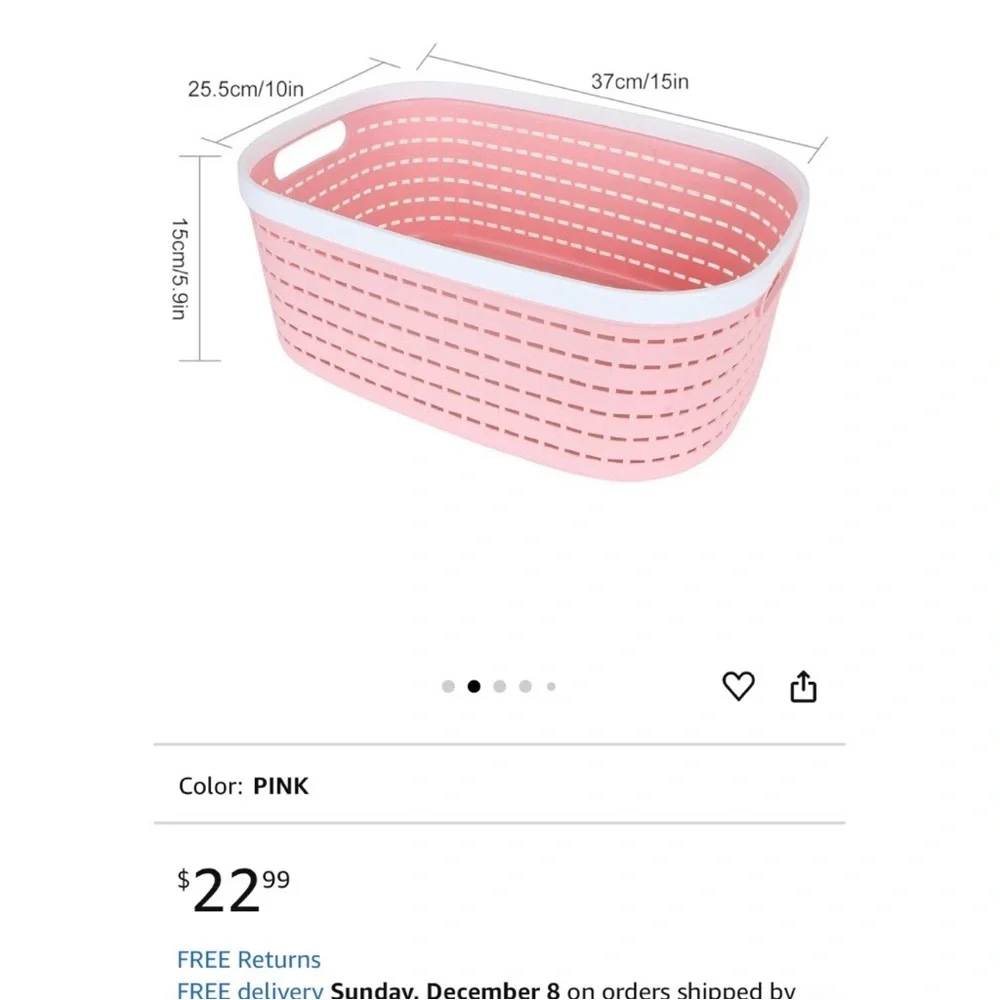Click the $22.99 price
The height and width of the screenshot is (1000, 1000).
(x=234, y=890)
